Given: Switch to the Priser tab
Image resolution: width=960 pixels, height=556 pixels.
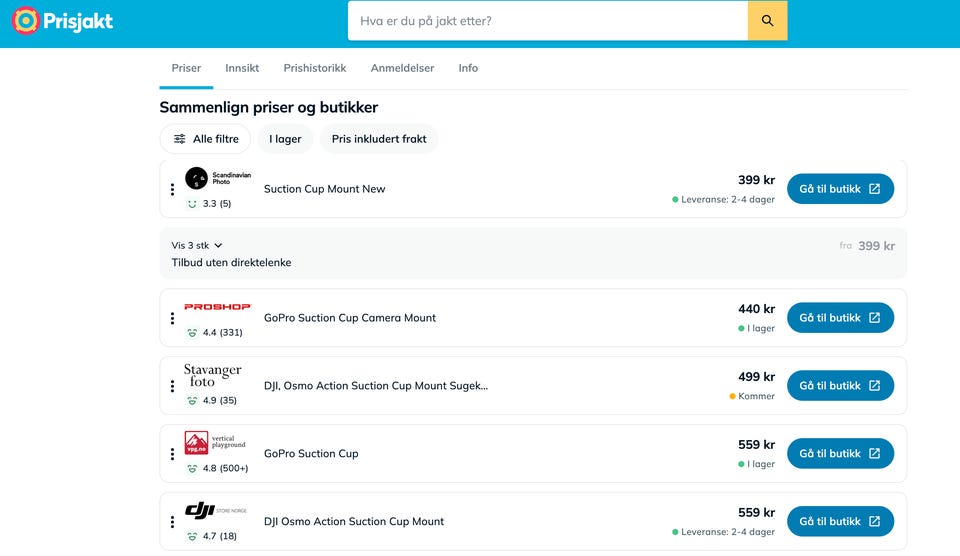Looking at the screenshot, I should pyautogui.click(x=186, y=68).
